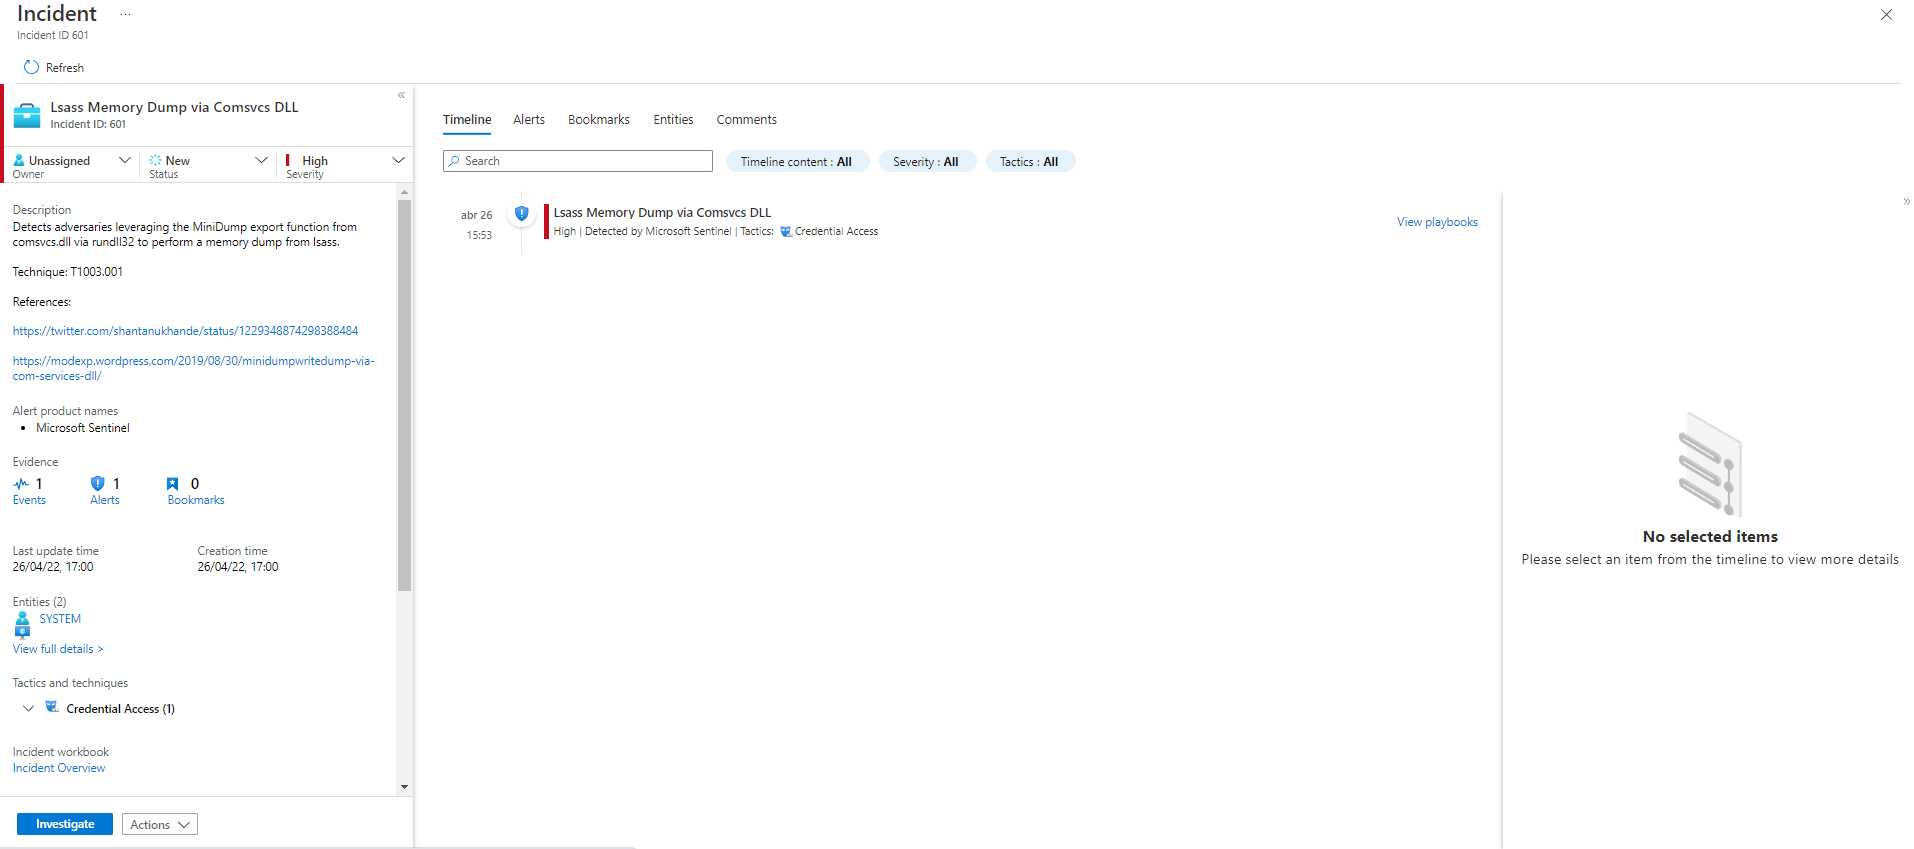Click the alert shield timeline icon
1914x849 pixels.
click(x=521, y=213)
